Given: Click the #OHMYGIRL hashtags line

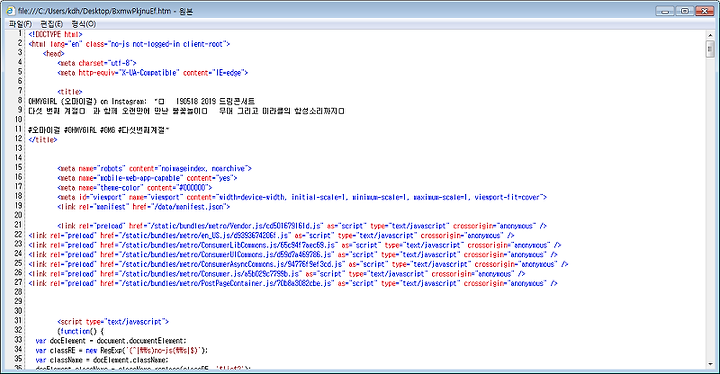Looking at the screenshot, I should [x=99, y=130].
